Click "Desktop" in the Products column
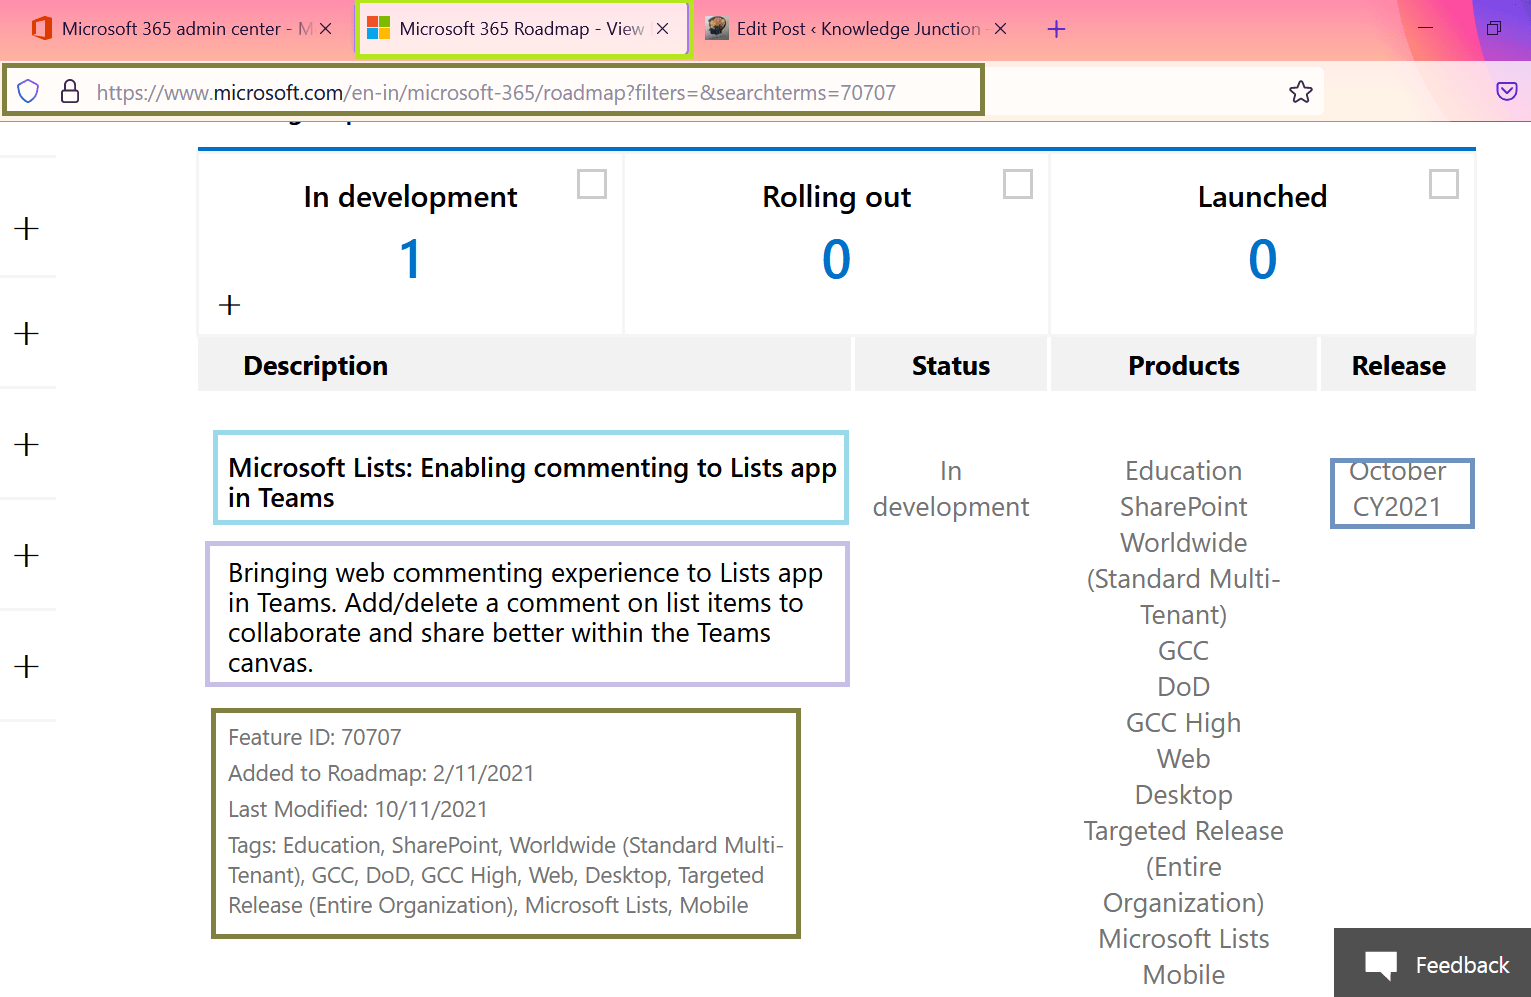The height and width of the screenshot is (997, 1531). click(x=1184, y=795)
